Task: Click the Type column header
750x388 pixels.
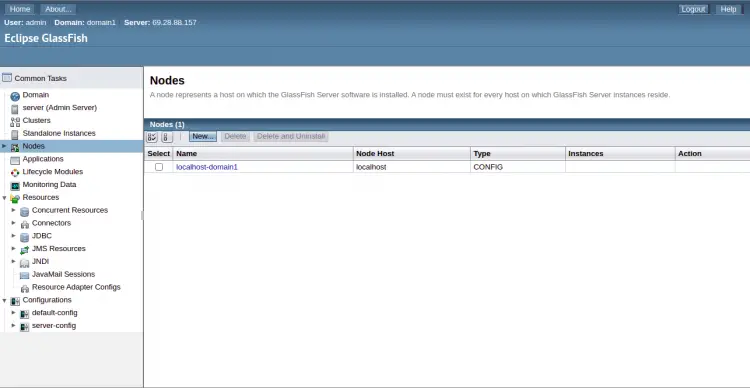Action: point(518,154)
